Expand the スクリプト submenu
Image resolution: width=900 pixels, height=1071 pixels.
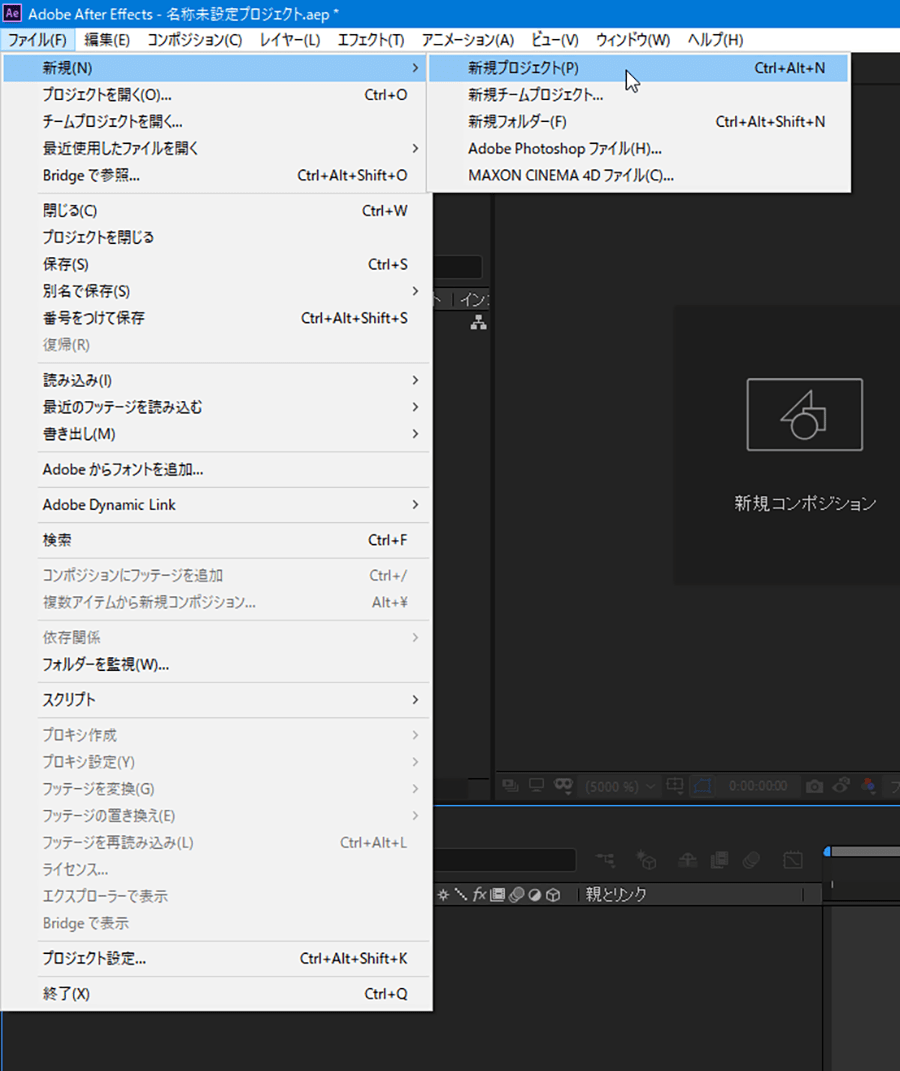pos(214,699)
